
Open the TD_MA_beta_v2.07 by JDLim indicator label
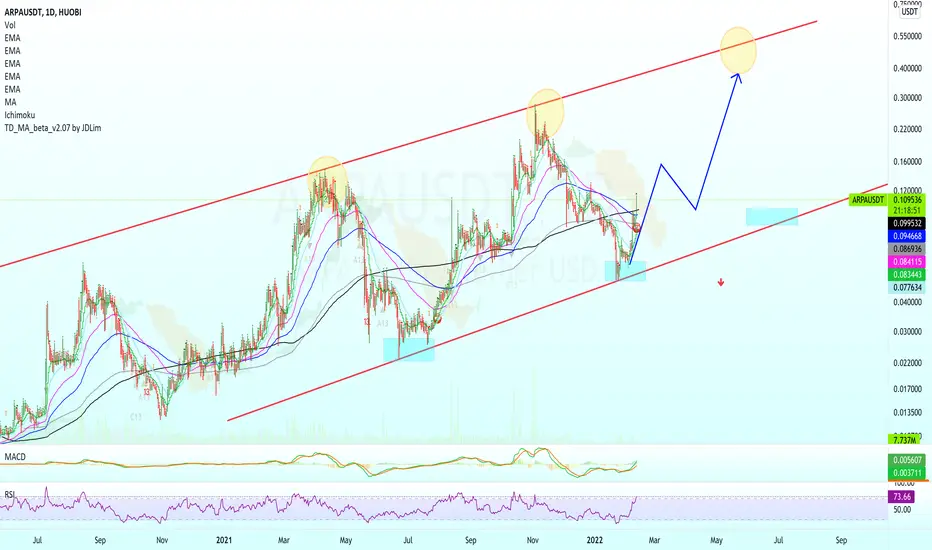coord(53,128)
